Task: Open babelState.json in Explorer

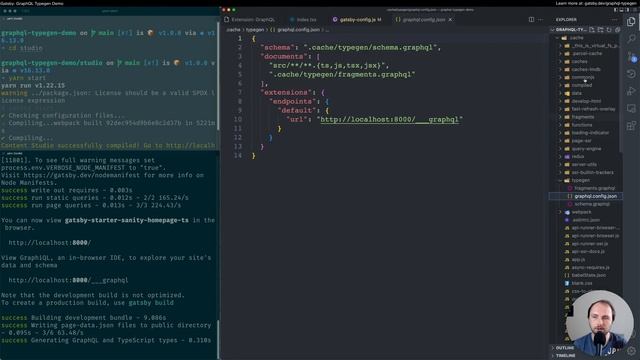Action: pos(588,276)
